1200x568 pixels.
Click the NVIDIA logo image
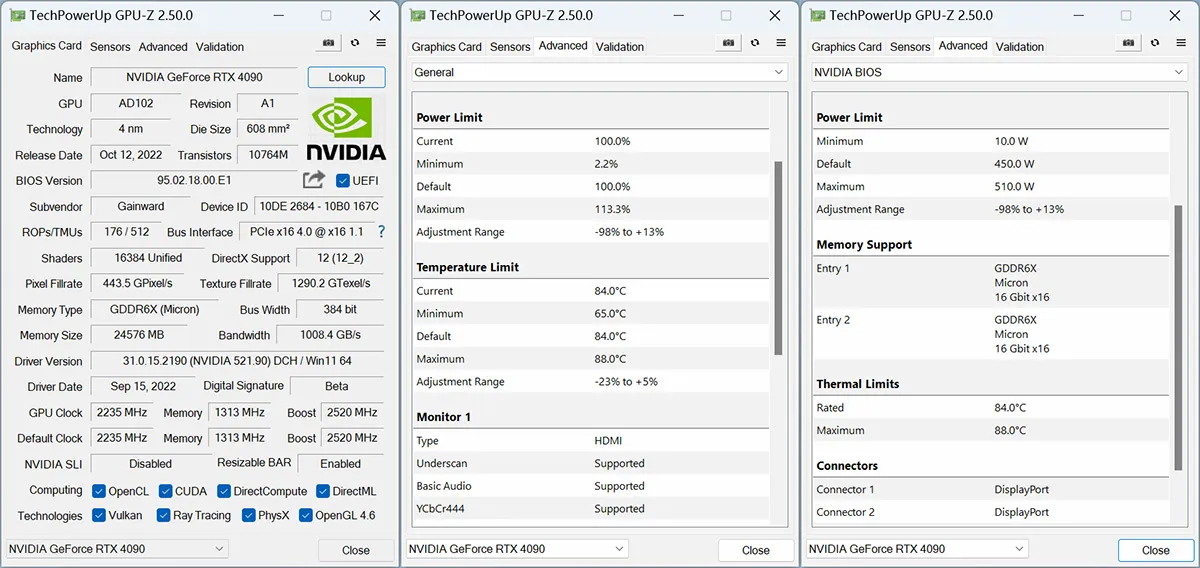(346, 129)
